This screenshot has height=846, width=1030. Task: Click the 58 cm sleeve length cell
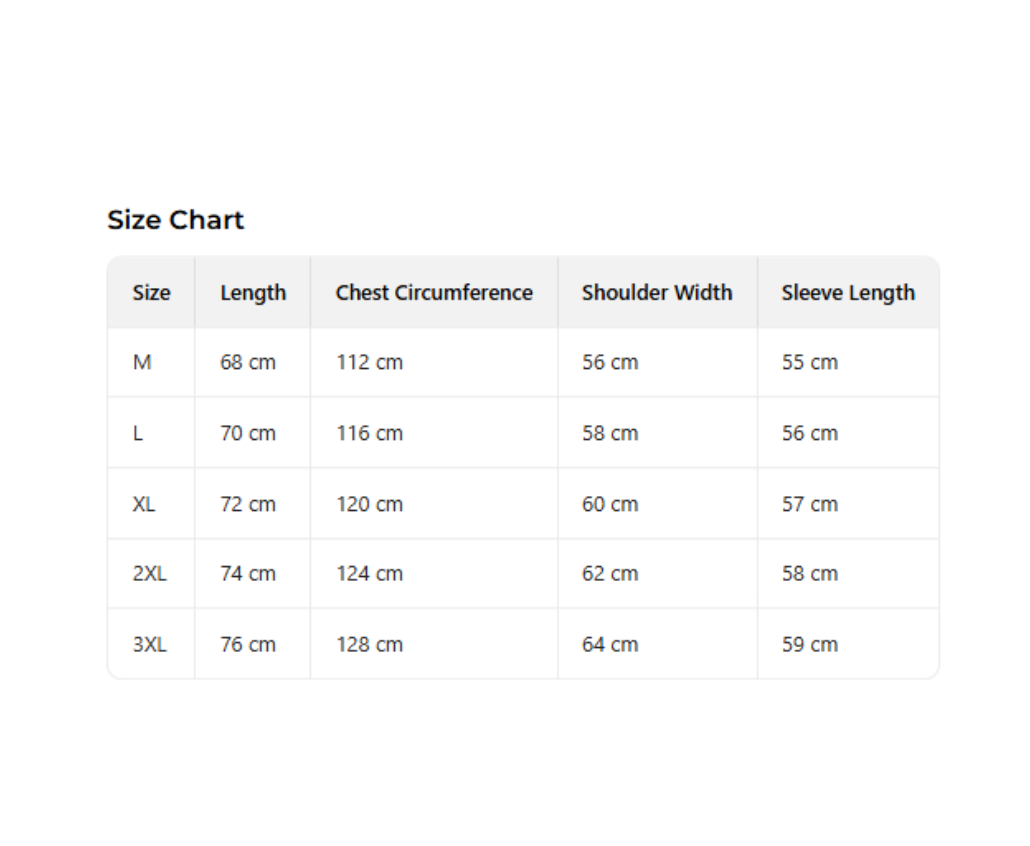pyautogui.click(x=810, y=574)
